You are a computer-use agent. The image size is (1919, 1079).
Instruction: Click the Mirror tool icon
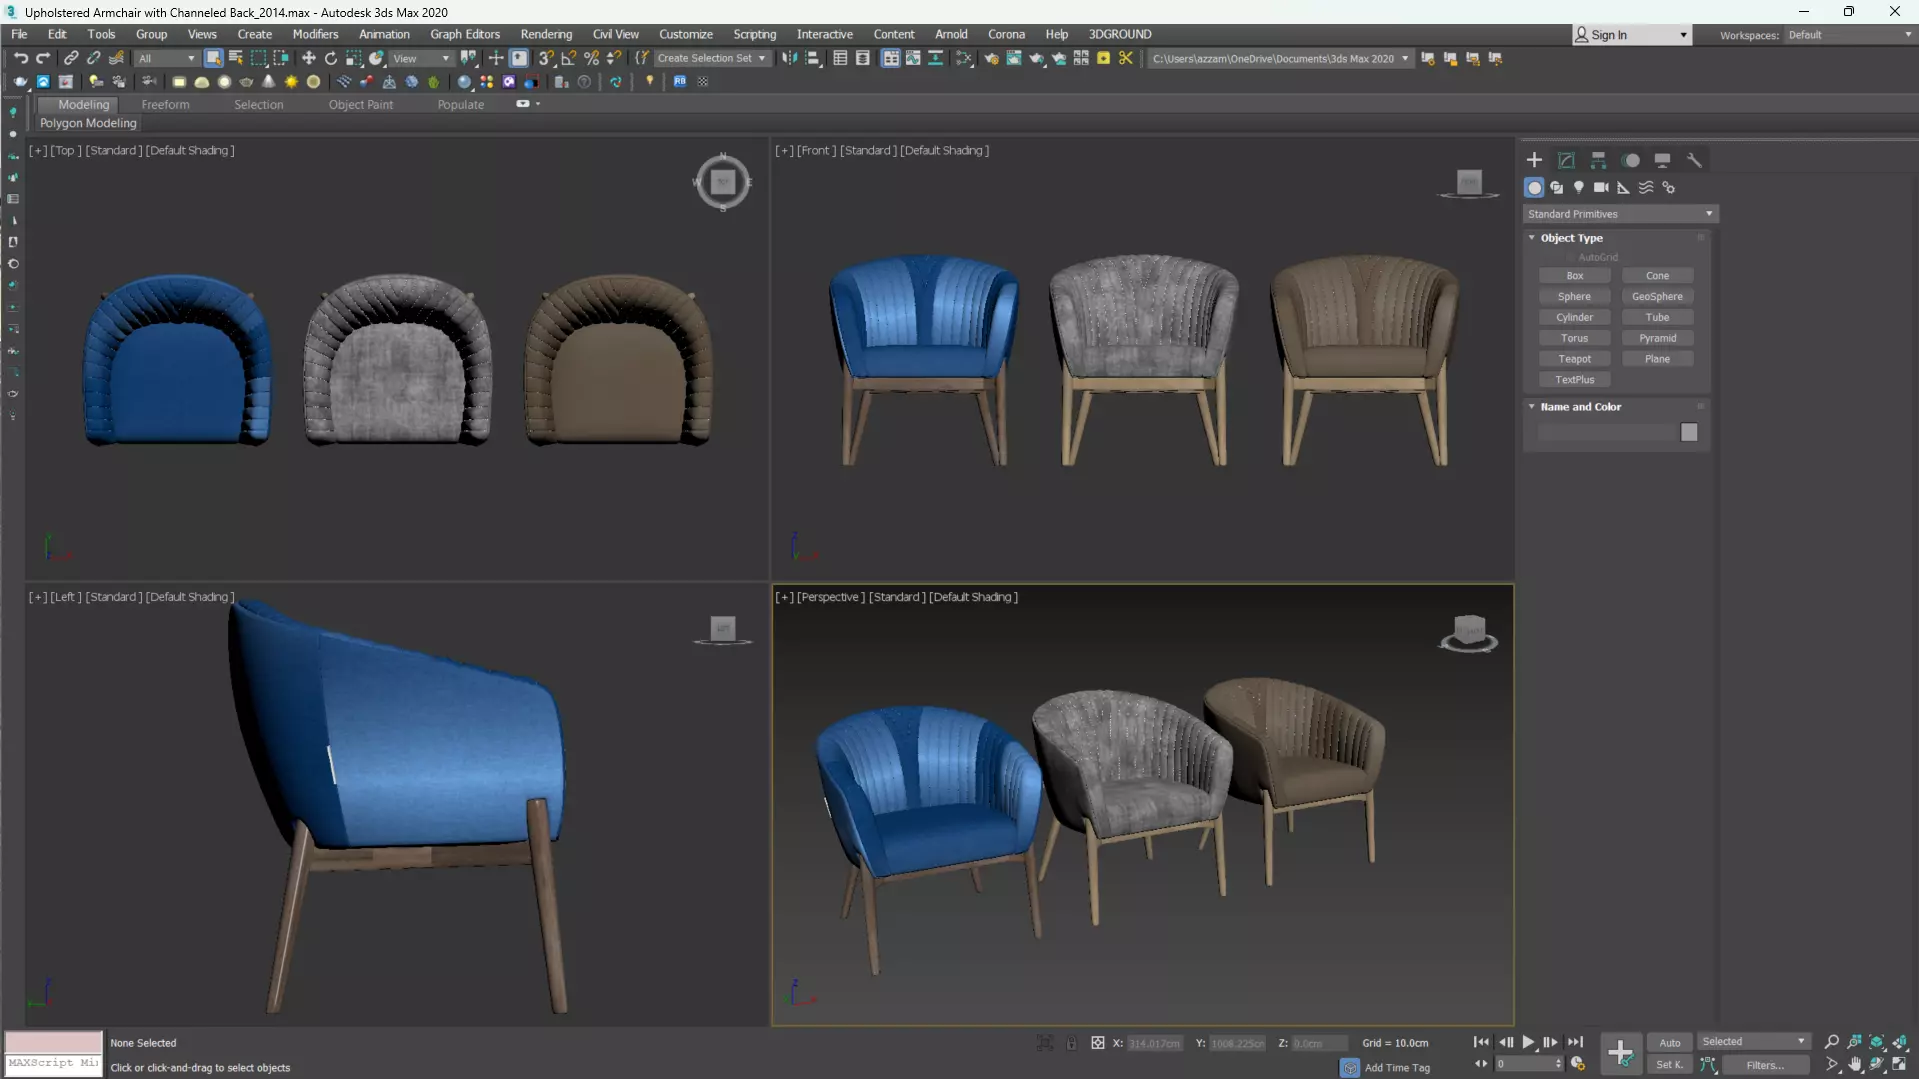790,58
